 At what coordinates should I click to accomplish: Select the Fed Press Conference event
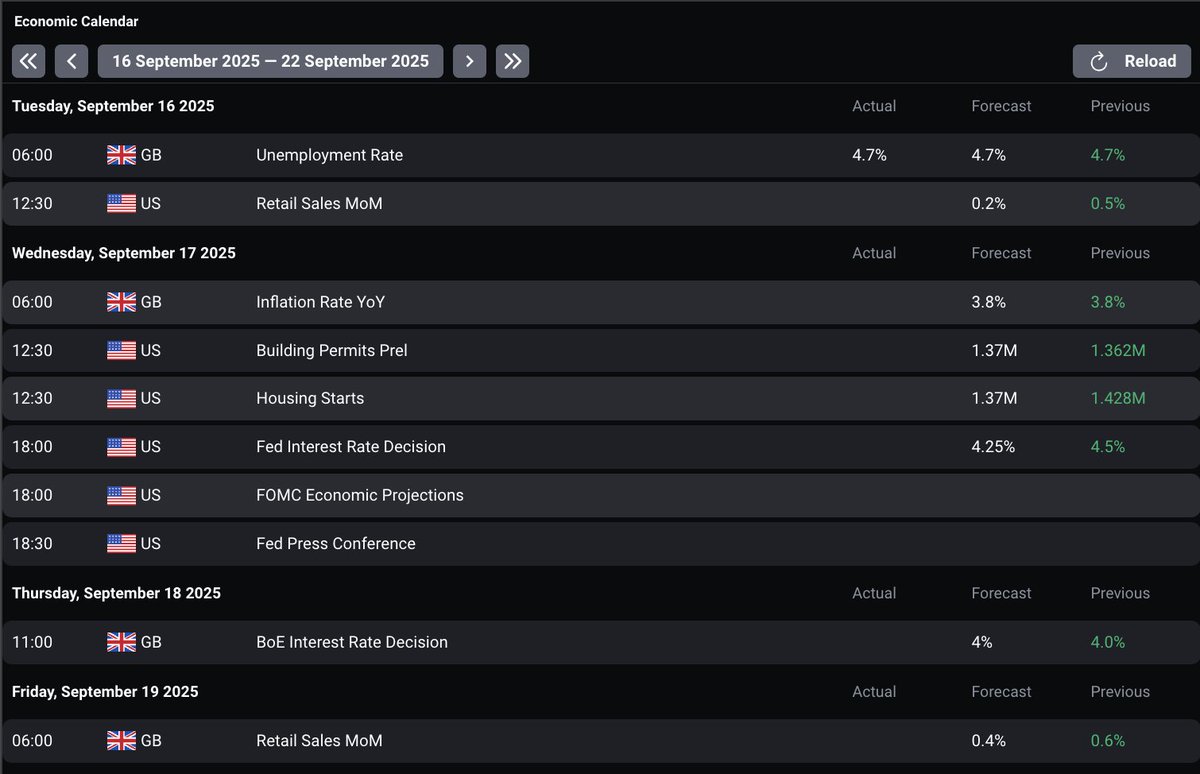pyautogui.click(x=336, y=544)
